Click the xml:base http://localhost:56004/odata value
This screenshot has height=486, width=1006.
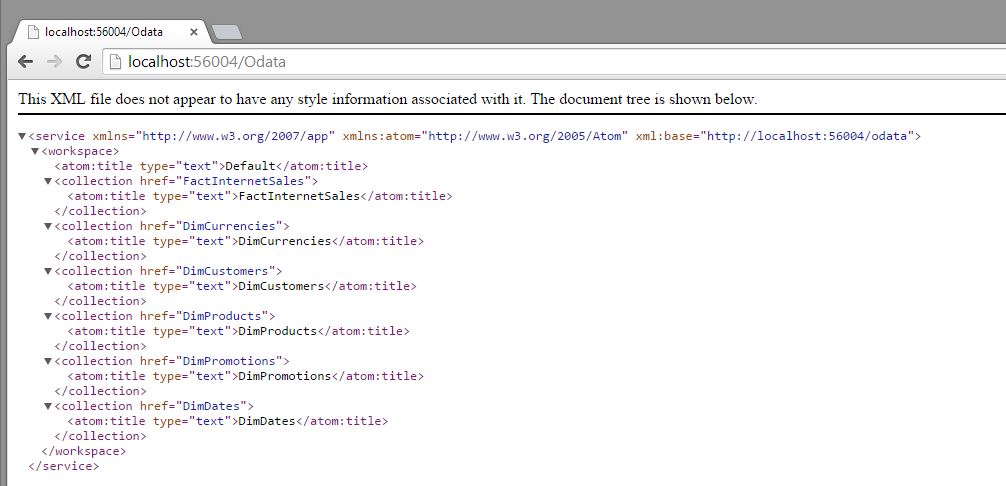[x=806, y=136]
